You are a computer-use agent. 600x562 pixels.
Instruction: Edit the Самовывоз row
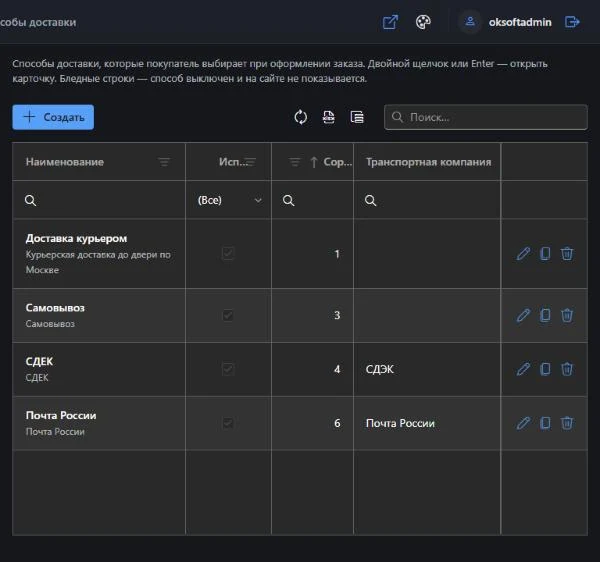click(523, 316)
